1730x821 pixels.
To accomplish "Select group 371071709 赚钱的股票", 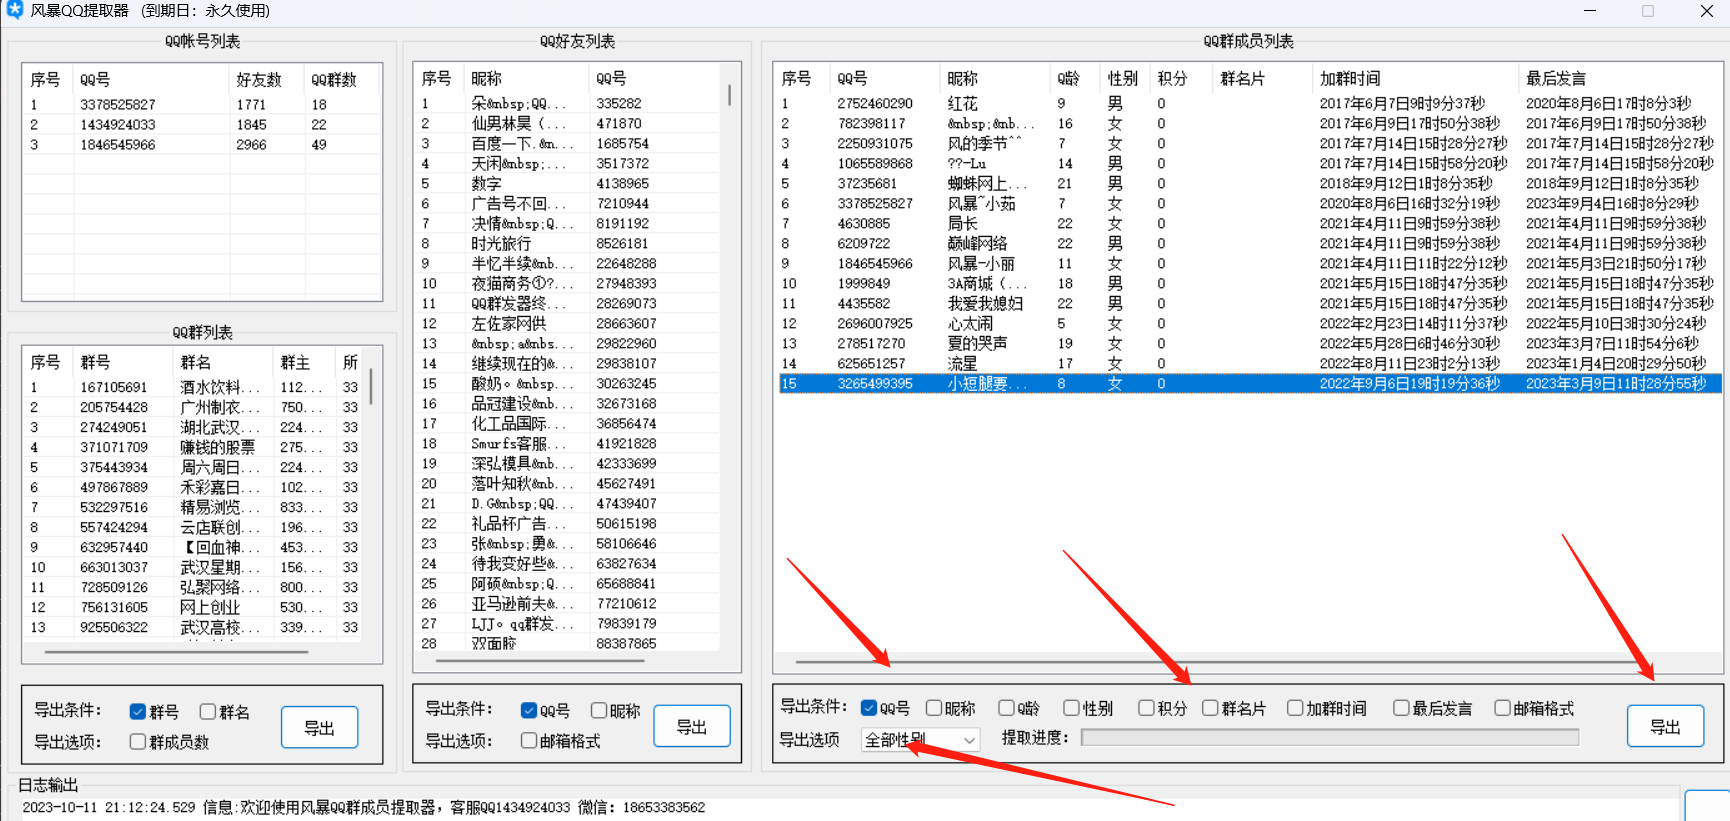I will point(193,447).
